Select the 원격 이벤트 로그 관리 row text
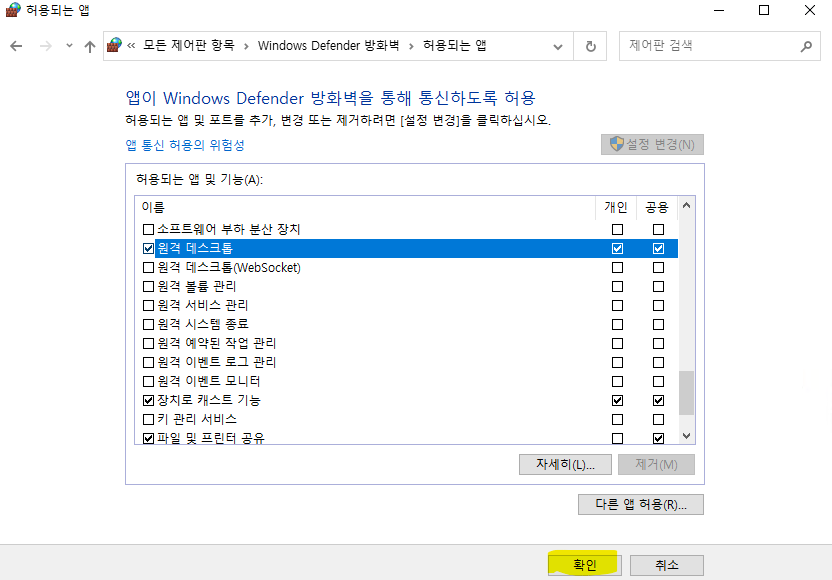The image size is (832, 580). 216,362
